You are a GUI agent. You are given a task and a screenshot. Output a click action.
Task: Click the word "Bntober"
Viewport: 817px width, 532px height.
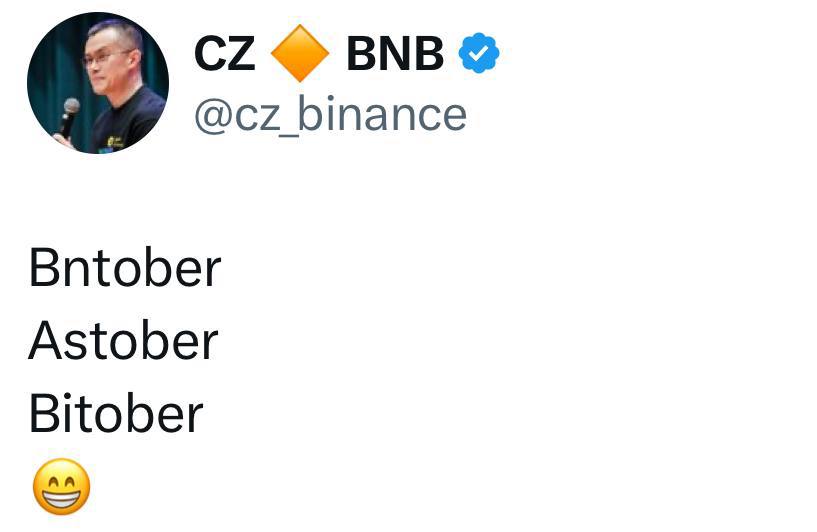pyautogui.click(x=125, y=268)
